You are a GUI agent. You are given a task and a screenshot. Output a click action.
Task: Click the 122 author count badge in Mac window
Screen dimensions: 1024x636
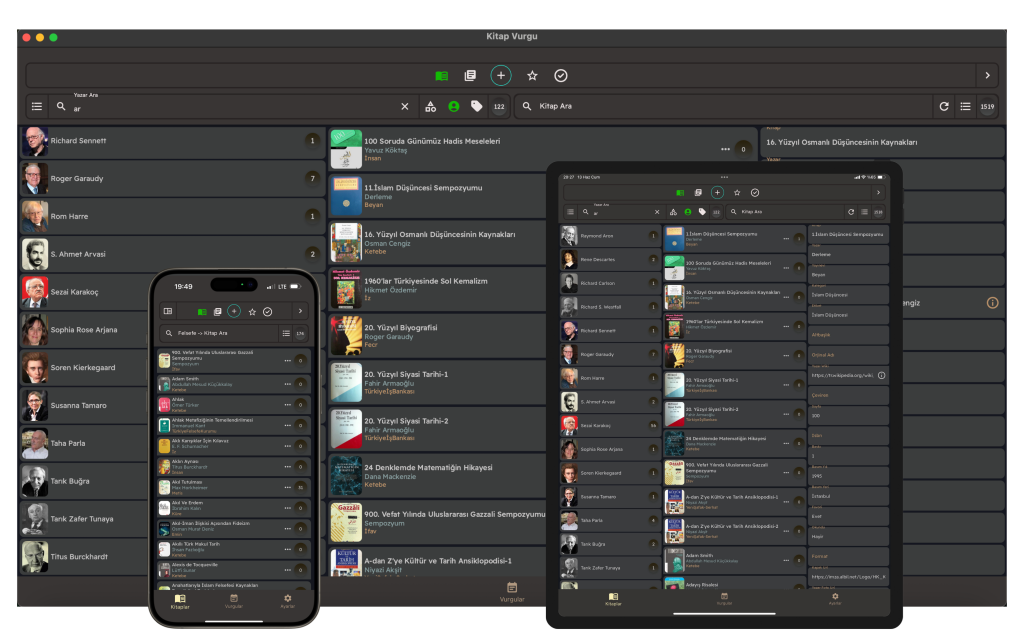[499, 106]
